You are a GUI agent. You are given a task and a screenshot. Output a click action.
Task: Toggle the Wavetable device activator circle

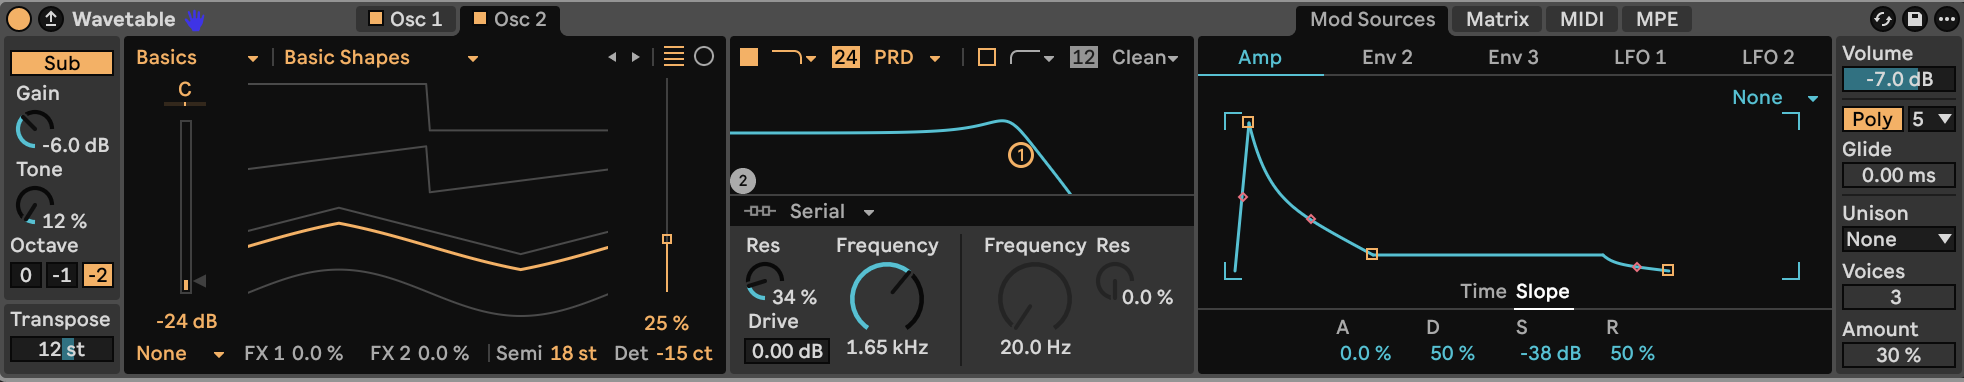pyautogui.click(x=19, y=19)
